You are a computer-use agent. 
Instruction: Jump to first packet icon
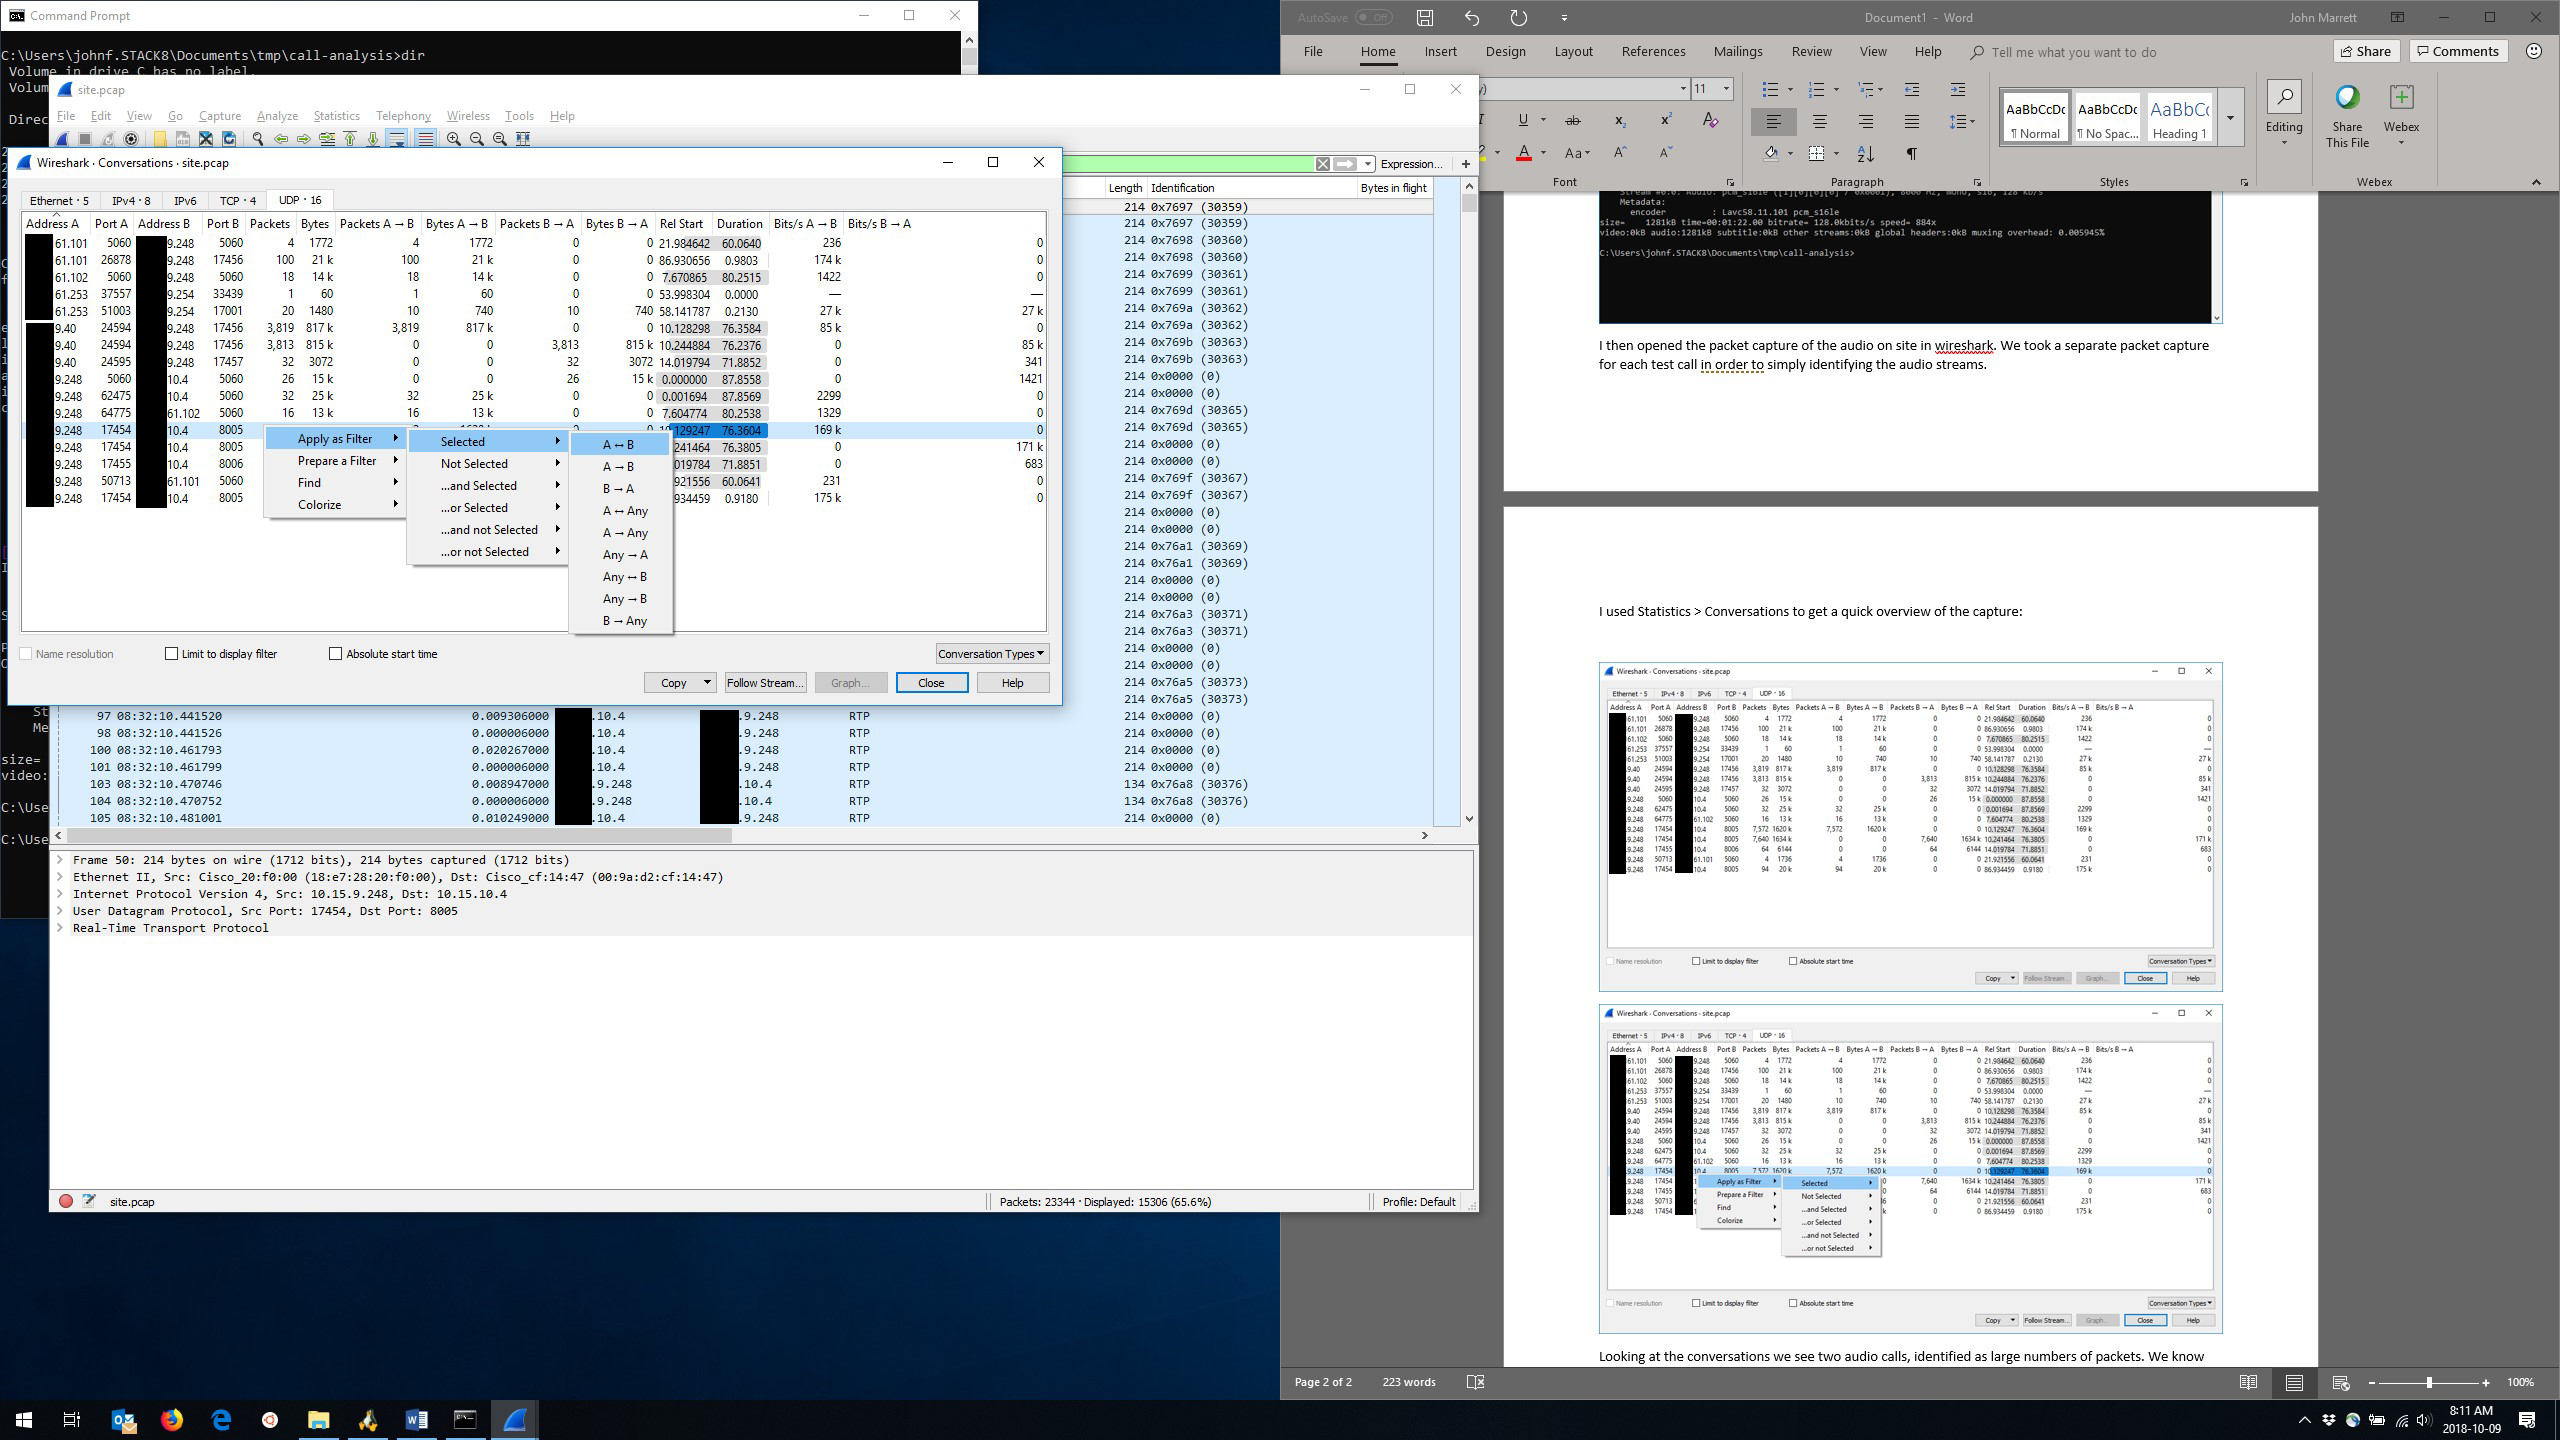[x=350, y=139]
